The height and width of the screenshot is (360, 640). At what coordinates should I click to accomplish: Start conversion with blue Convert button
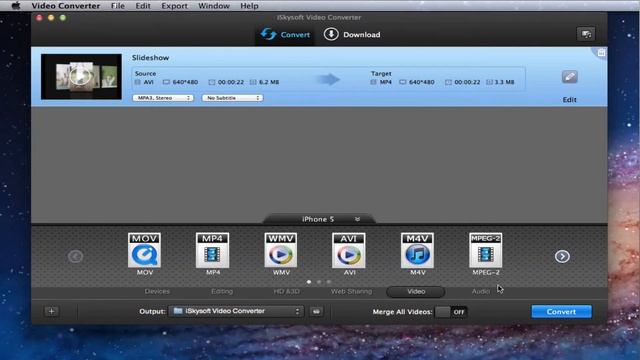point(561,312)
